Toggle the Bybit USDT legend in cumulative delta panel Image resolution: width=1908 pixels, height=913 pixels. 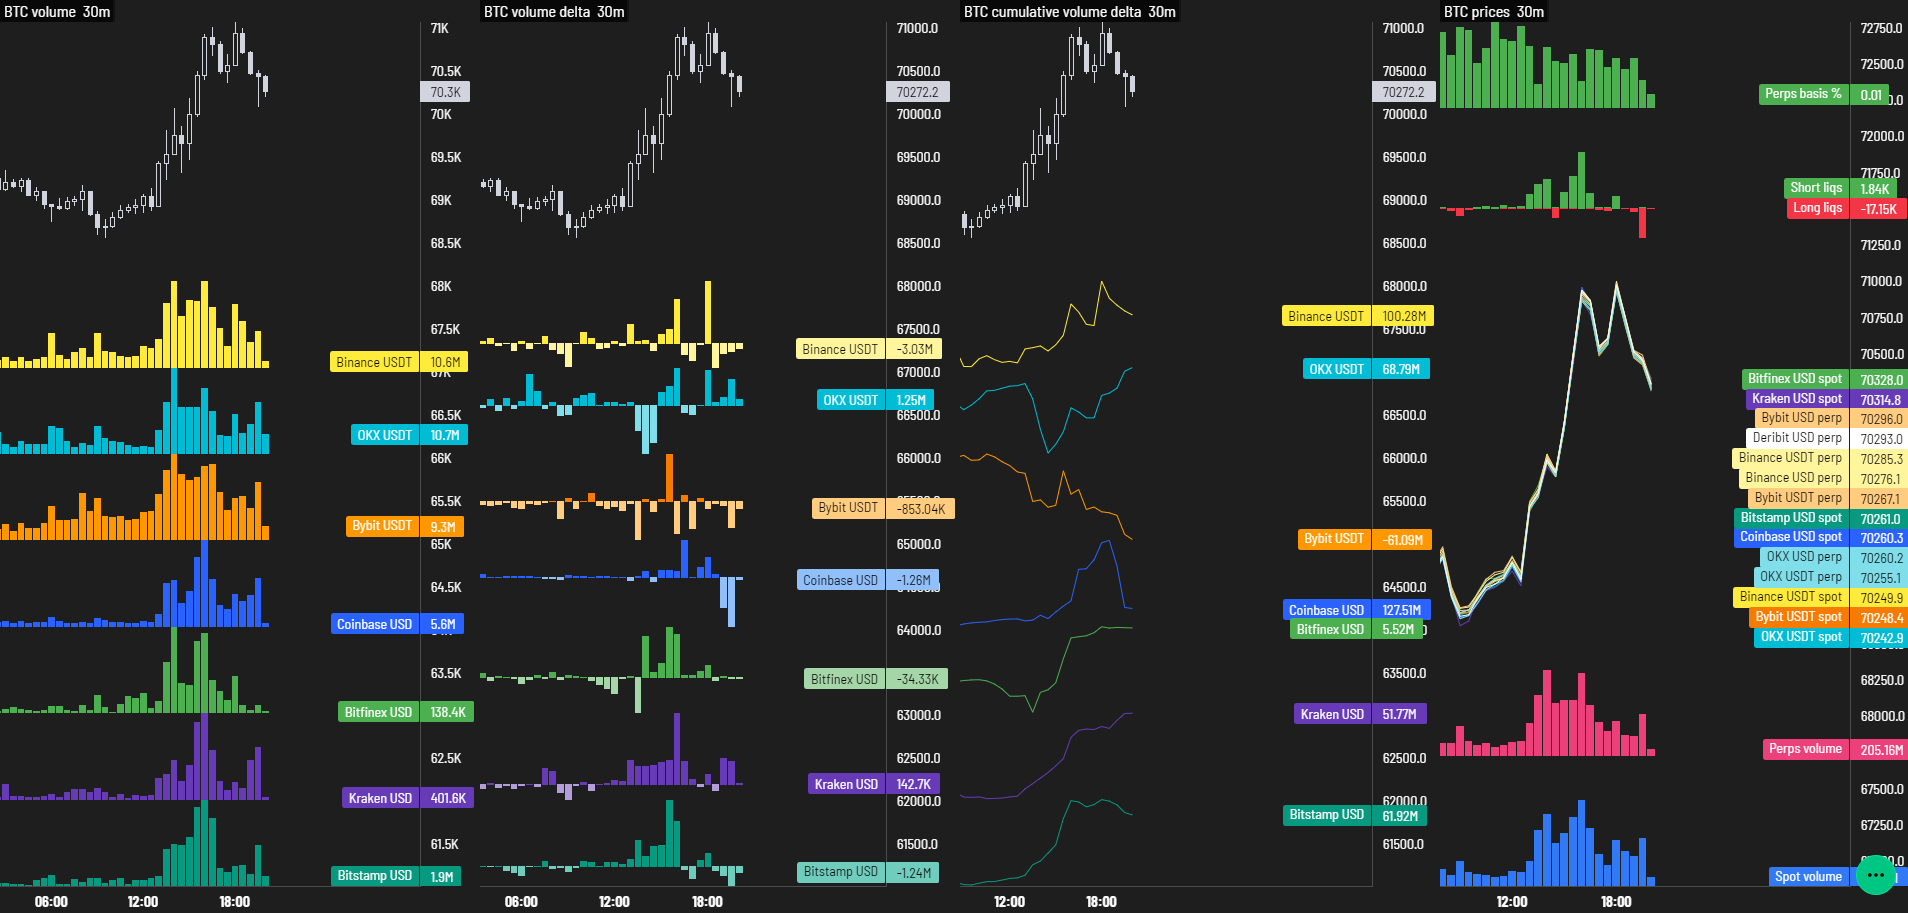[1333, 538]
